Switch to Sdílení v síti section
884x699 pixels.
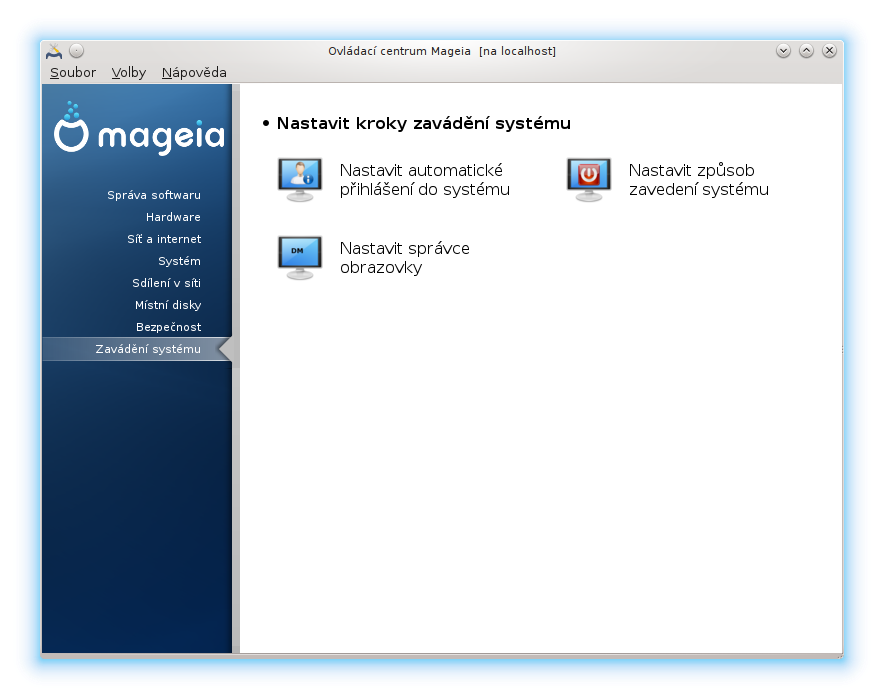[166, 283]
